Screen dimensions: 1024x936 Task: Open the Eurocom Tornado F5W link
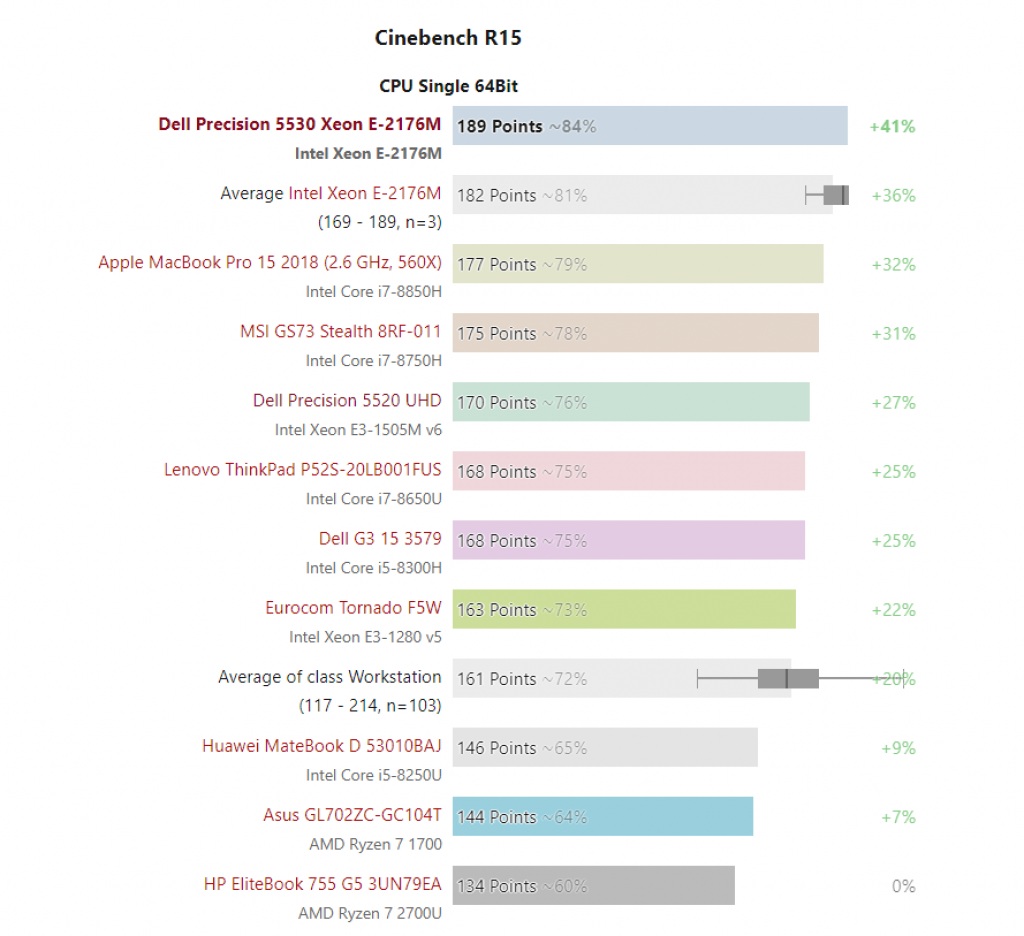353,608
